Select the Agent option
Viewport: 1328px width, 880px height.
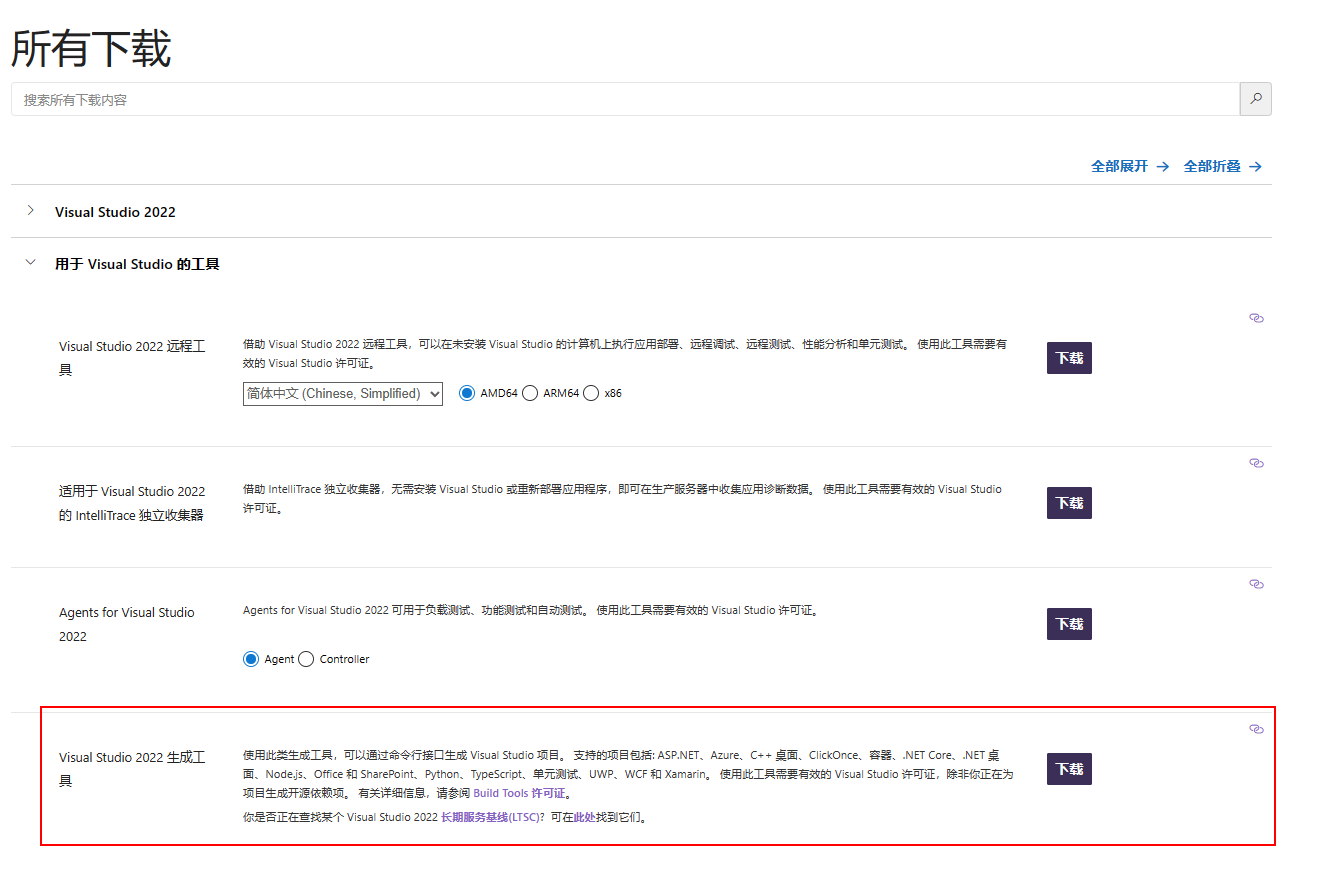(x=251, y=659)
